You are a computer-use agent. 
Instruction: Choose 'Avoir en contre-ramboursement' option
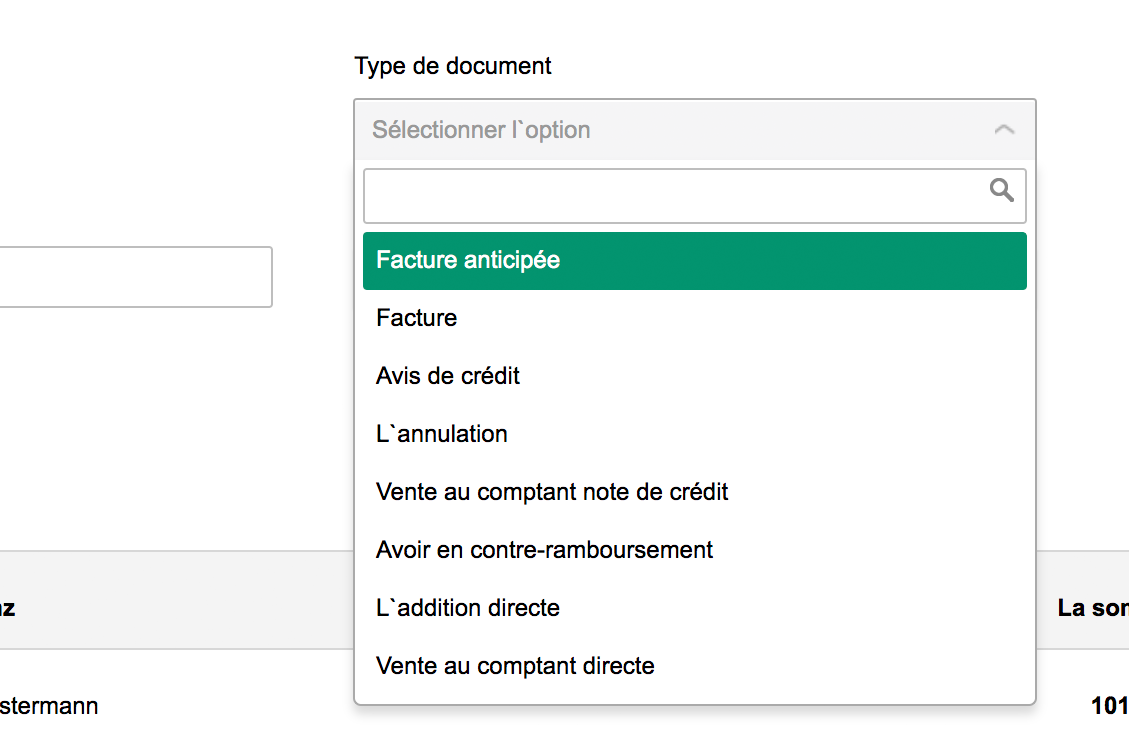(x=544, y=550)
